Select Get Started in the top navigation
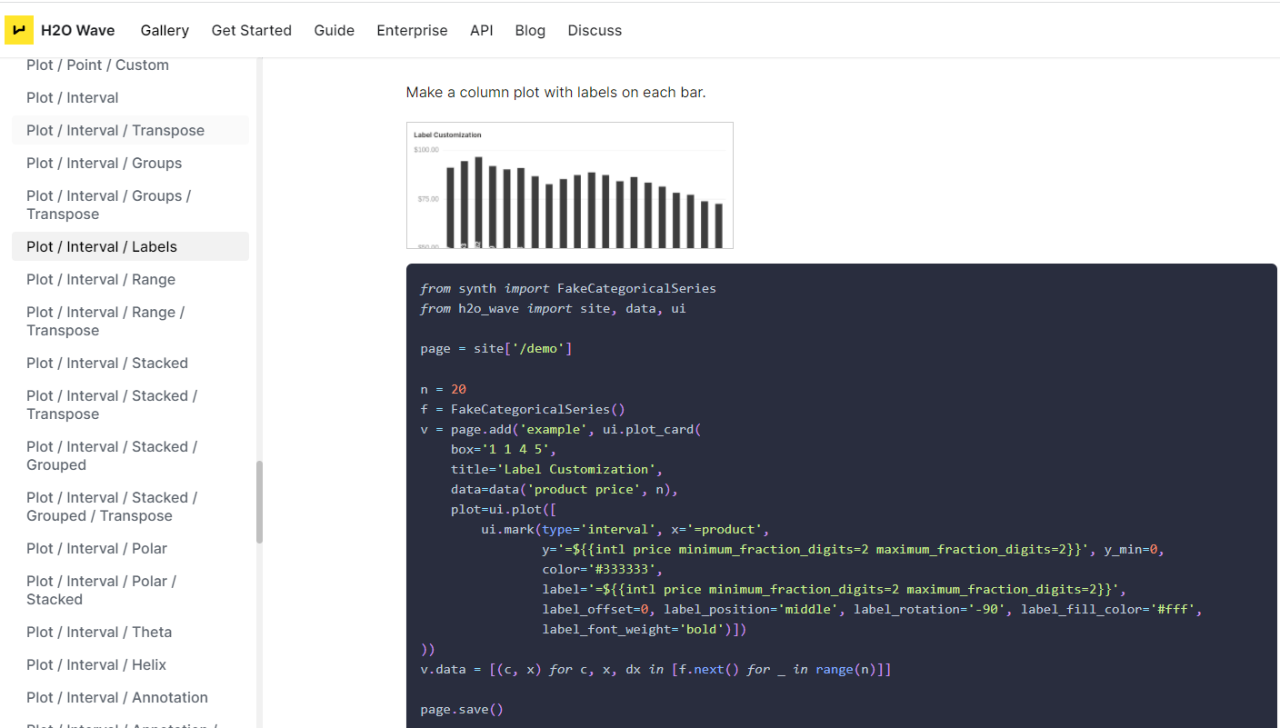The height and width of the screenshot is (728, 1280). [251, 30]
